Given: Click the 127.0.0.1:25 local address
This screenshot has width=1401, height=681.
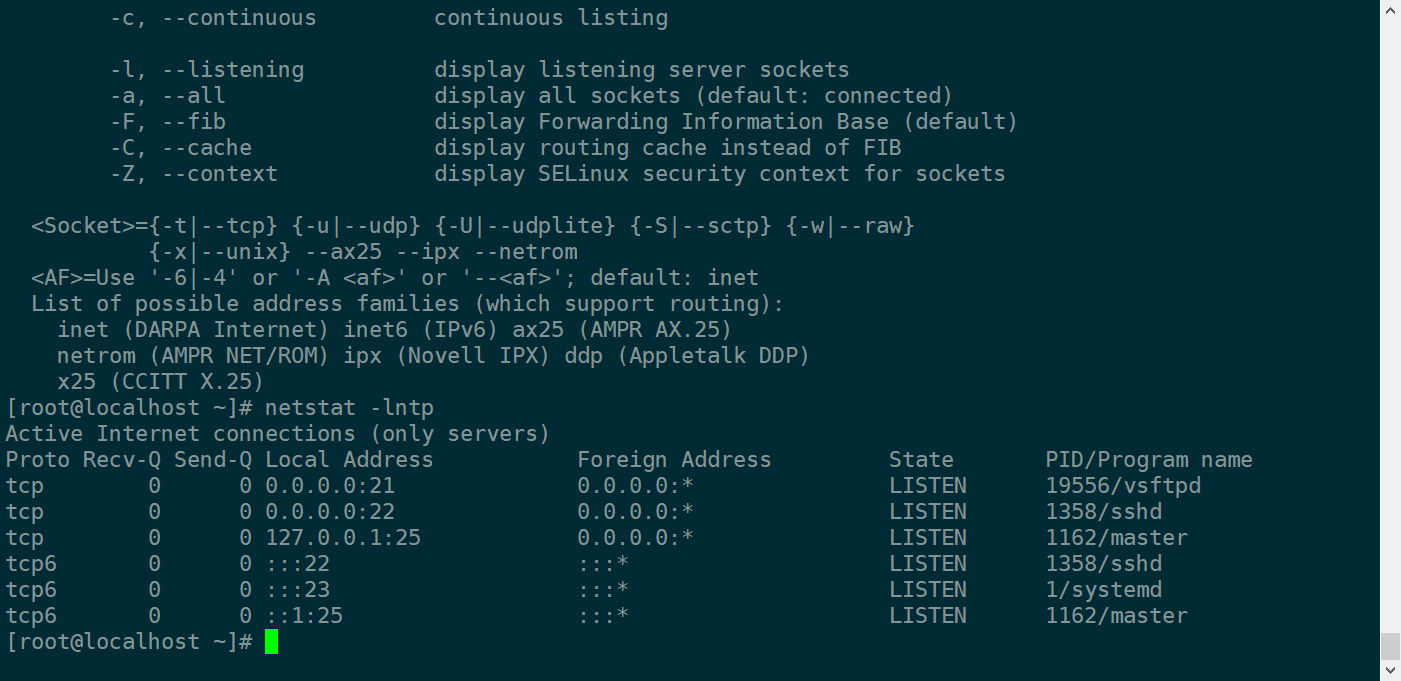Looking at the screenshot, I should pos(342,538).
